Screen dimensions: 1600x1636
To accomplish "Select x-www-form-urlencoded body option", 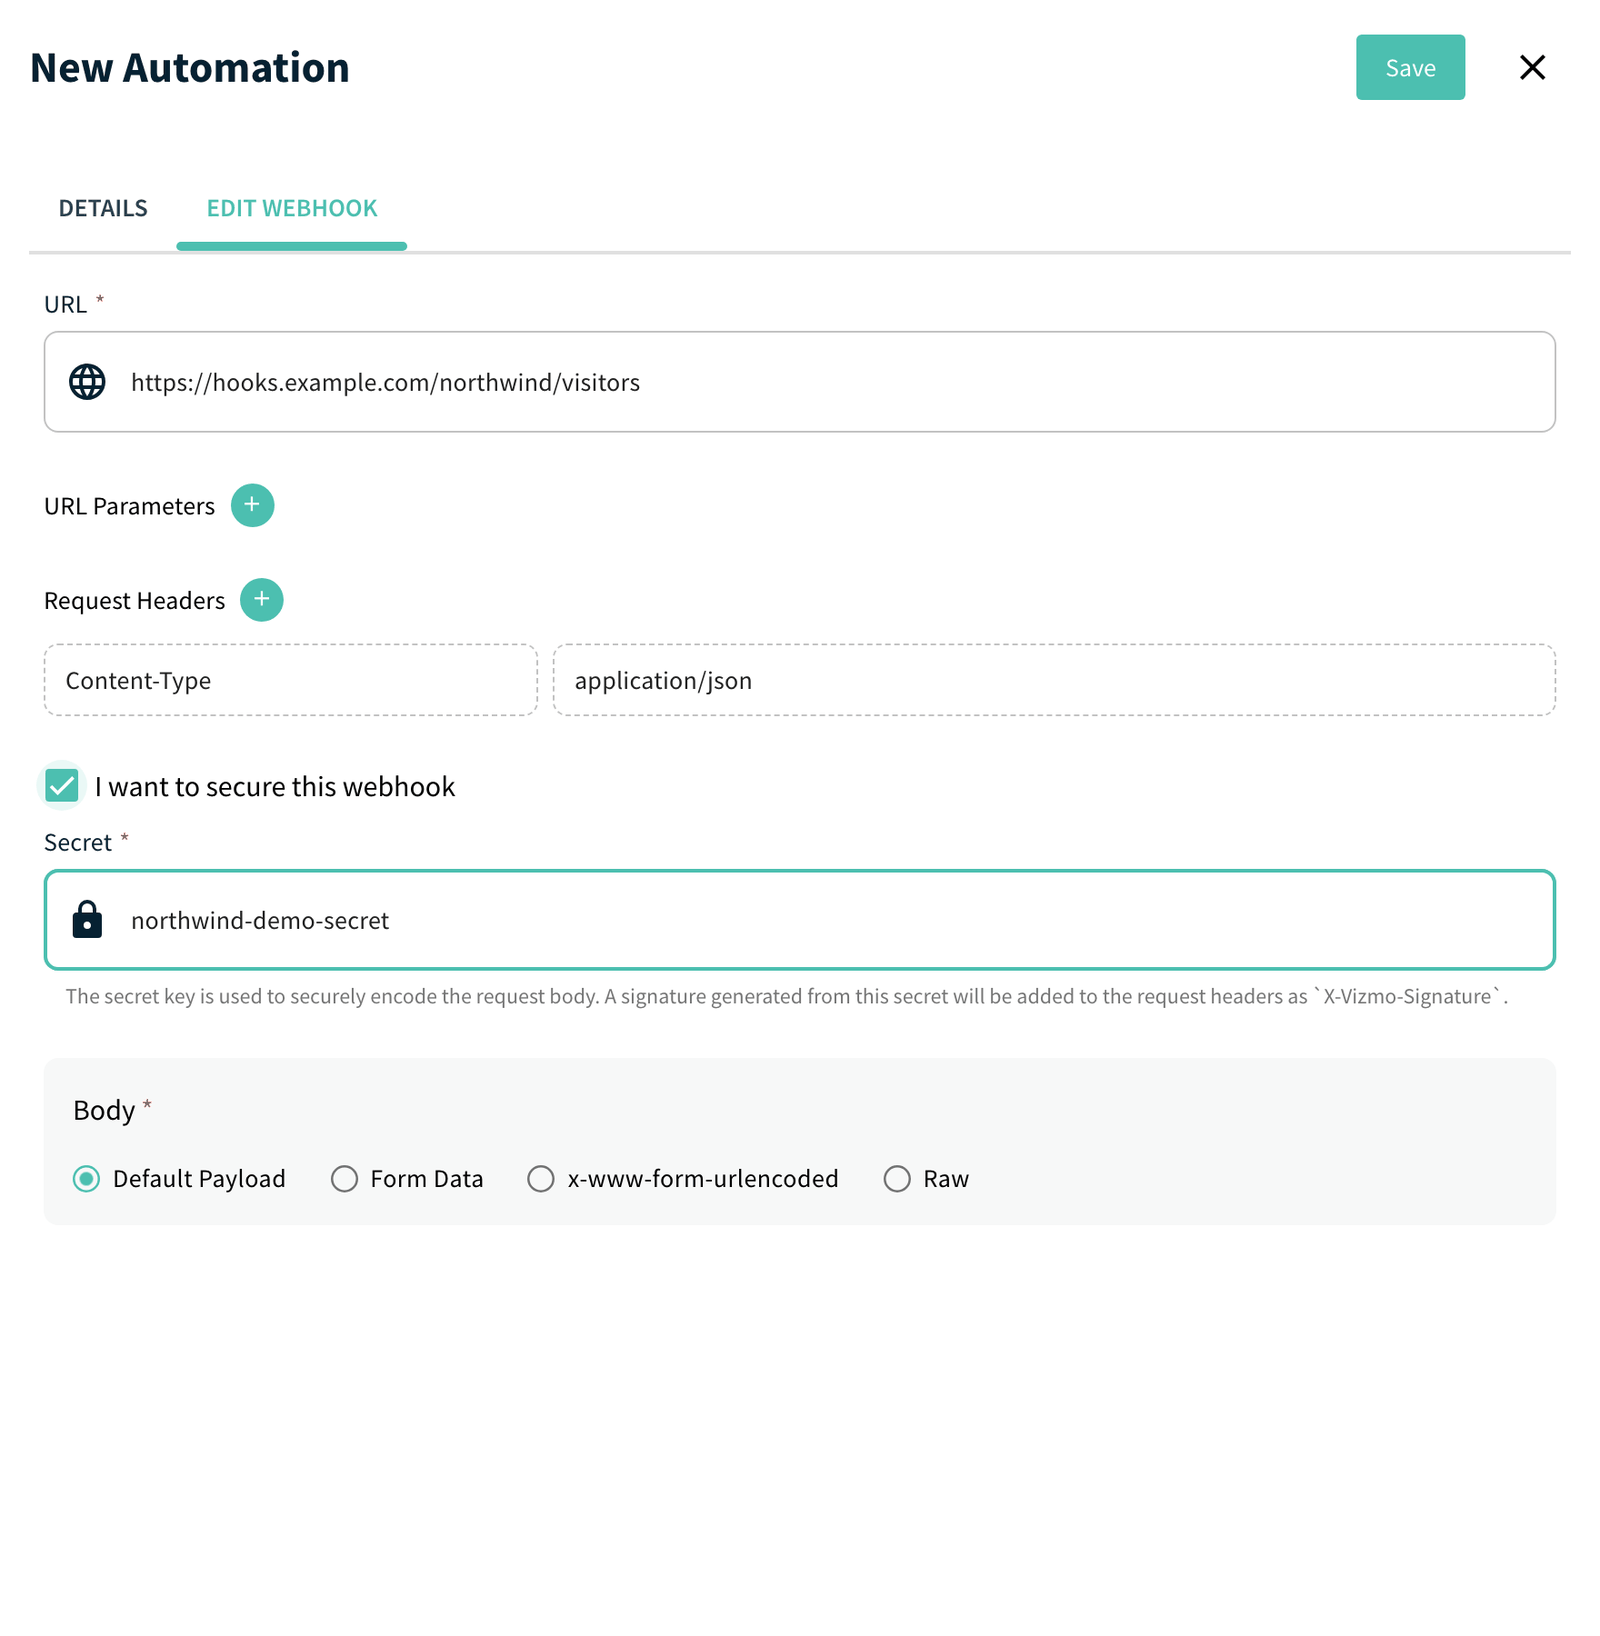I will tap(541, 1179).
